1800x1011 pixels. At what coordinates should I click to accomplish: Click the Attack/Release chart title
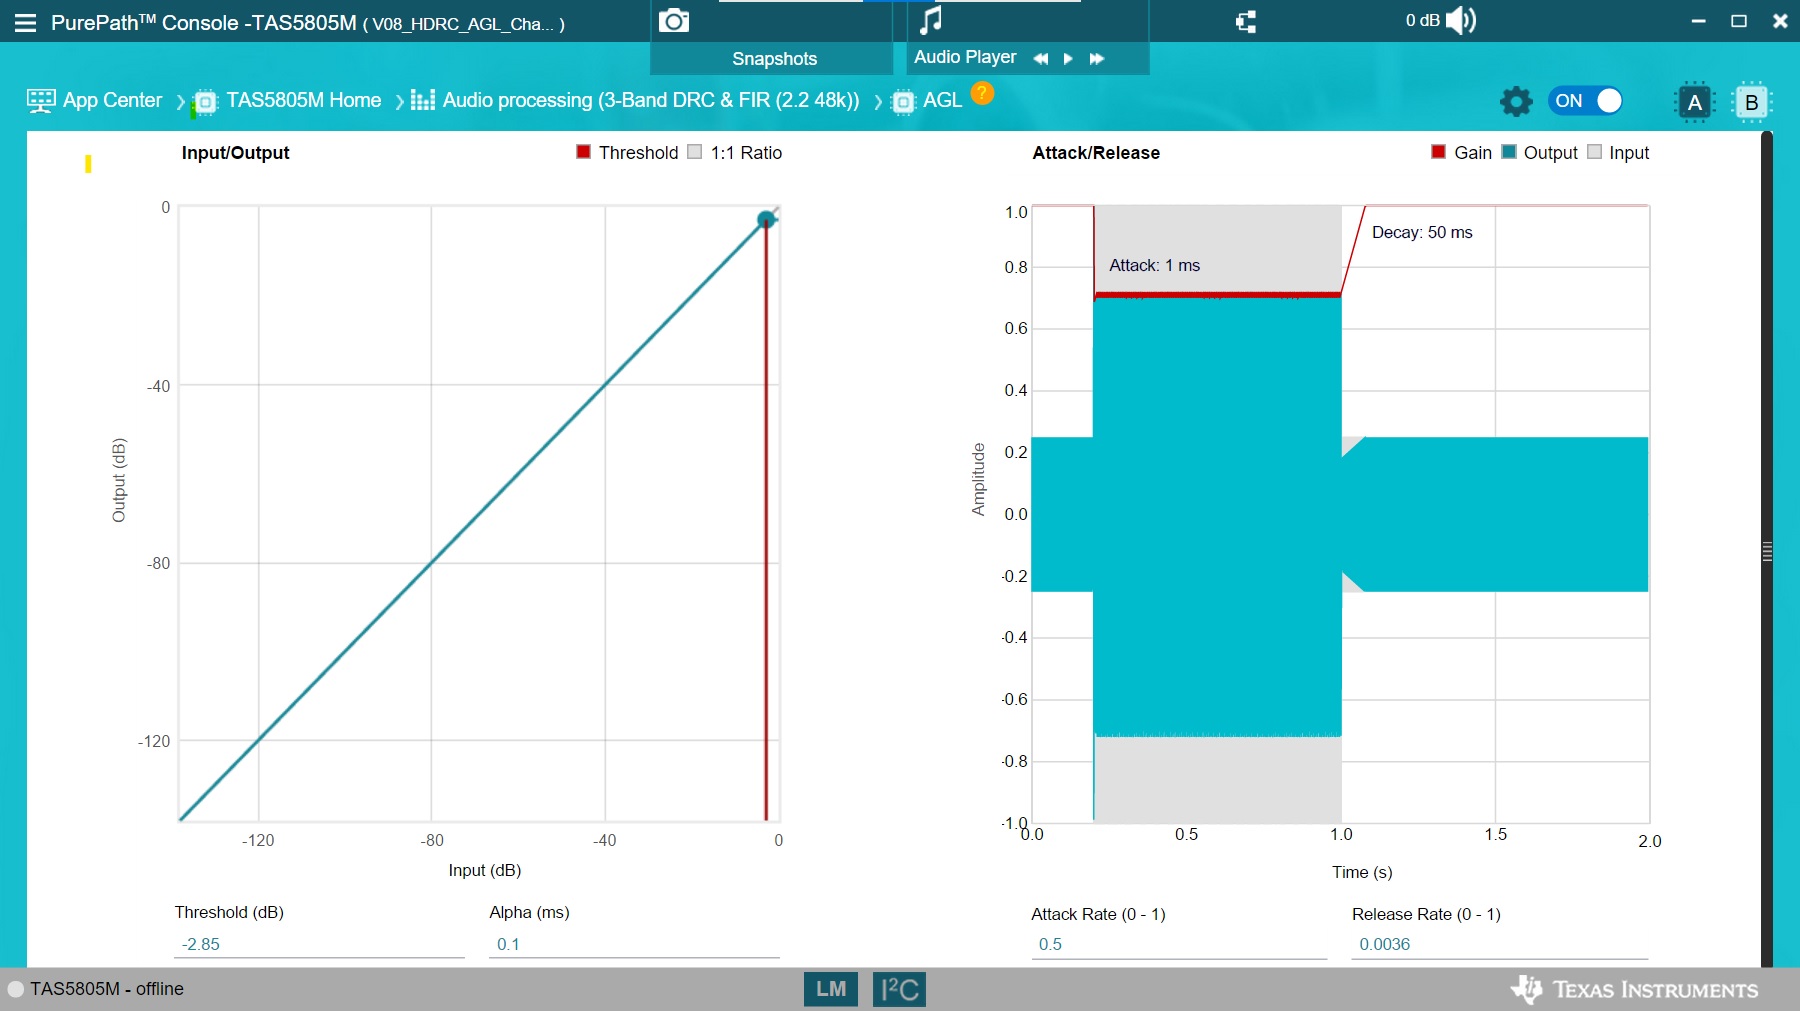point(1096,152)
